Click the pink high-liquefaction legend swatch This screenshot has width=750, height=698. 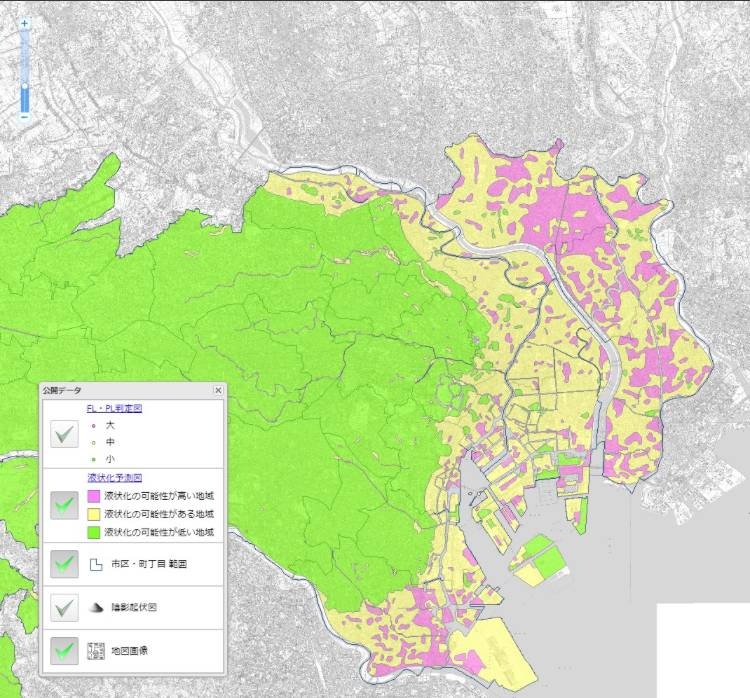(x=95, y=496)
